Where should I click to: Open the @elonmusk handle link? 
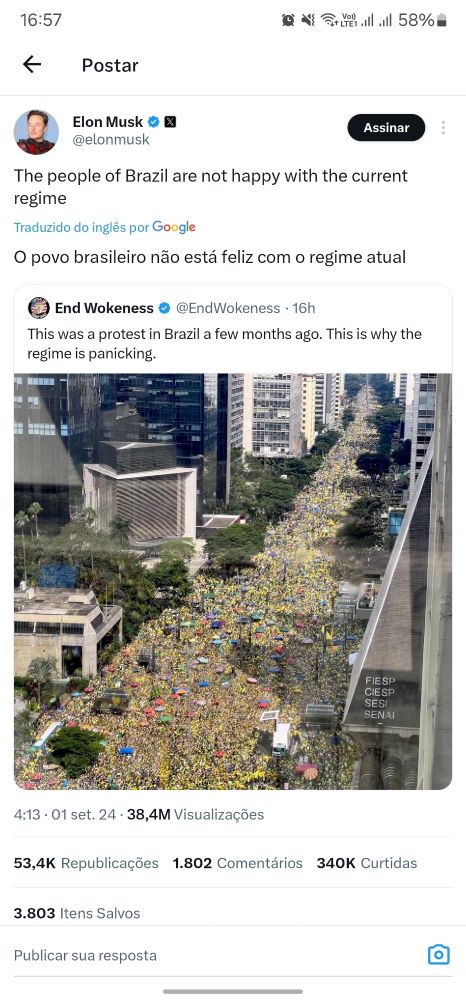click(x=111, y=140)
